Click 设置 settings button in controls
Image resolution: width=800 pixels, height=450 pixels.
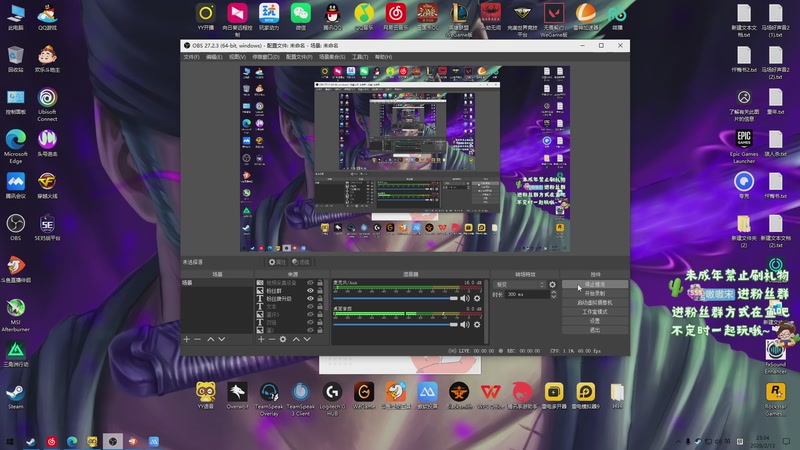(x=595, y=321)
